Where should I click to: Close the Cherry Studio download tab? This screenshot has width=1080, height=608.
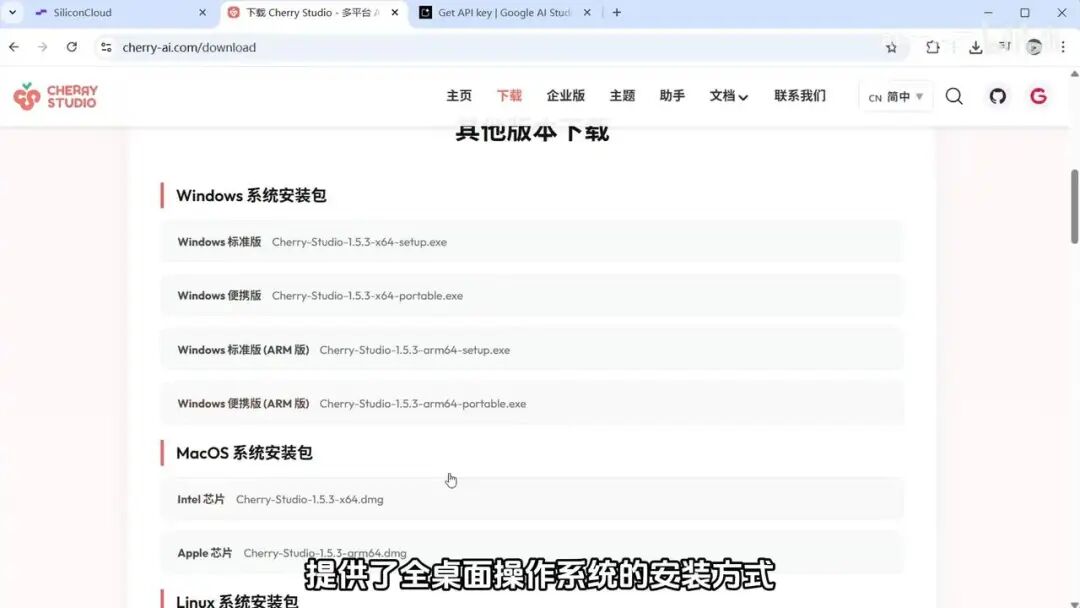click(395, 12)
